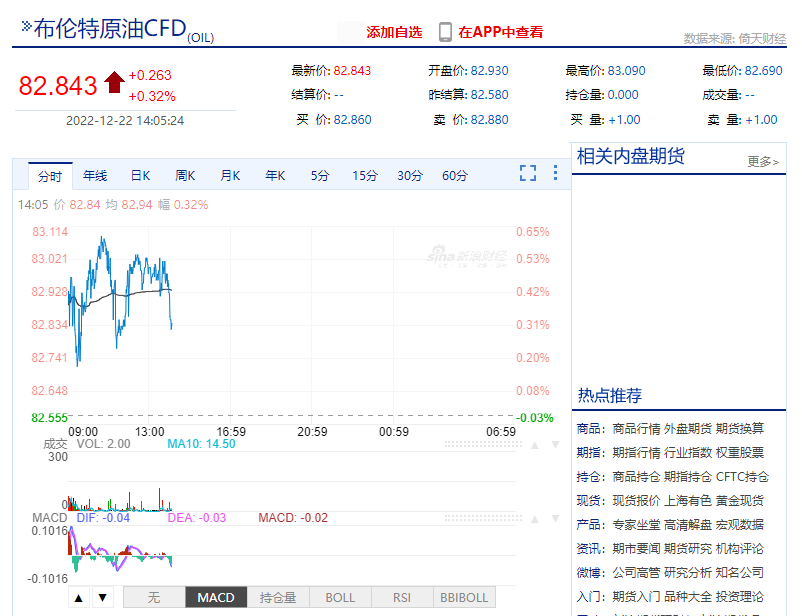802x616 pixels.
Task: Switch the indicator to RSI
Action: pos(400,596)
